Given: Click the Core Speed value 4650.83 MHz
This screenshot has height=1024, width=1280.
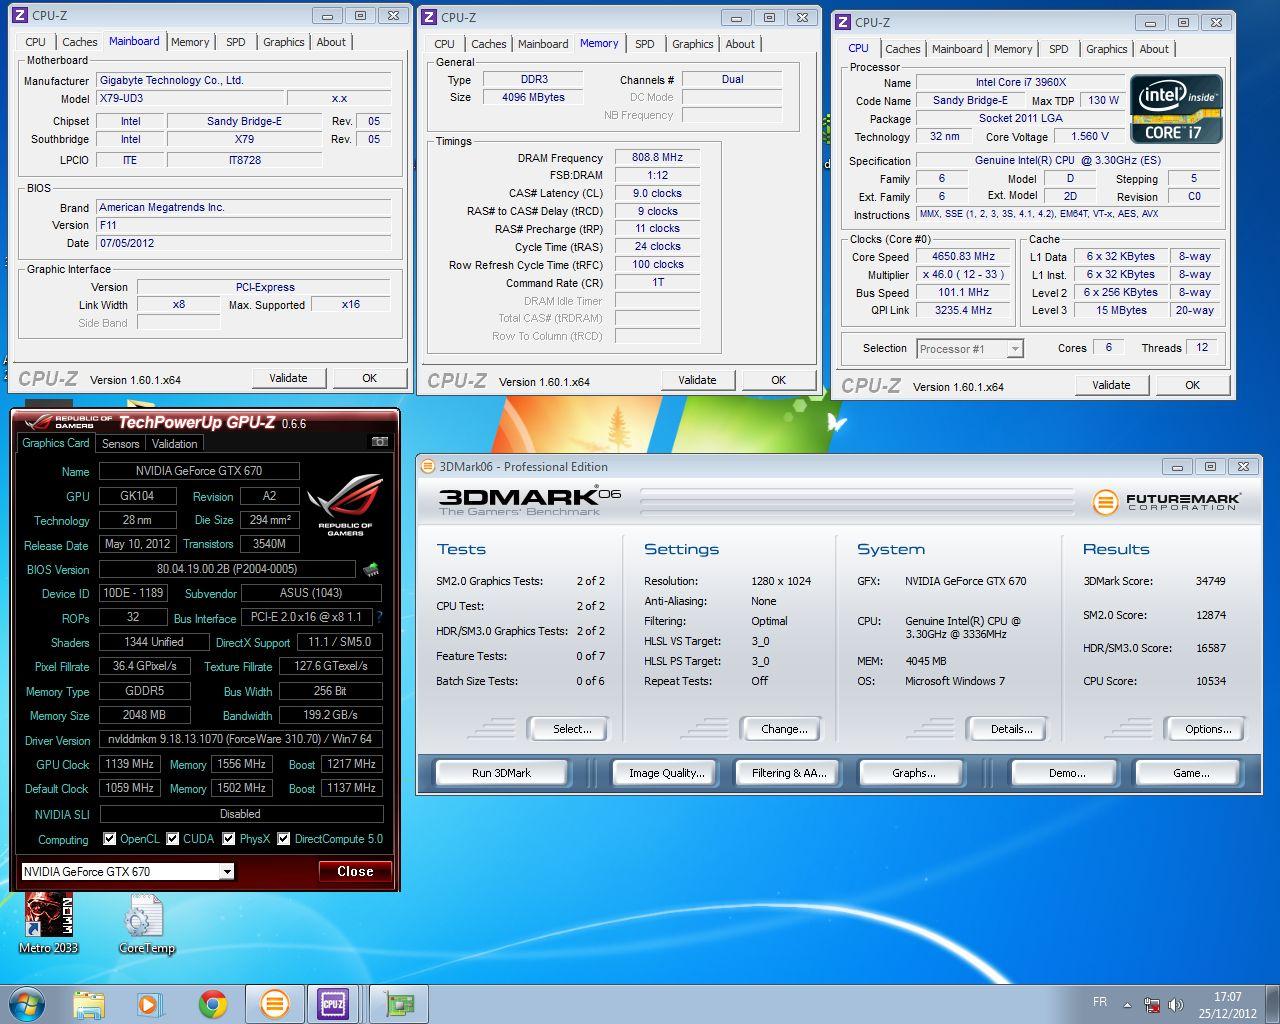Looking at the screenshot, I should click(963, 256).
